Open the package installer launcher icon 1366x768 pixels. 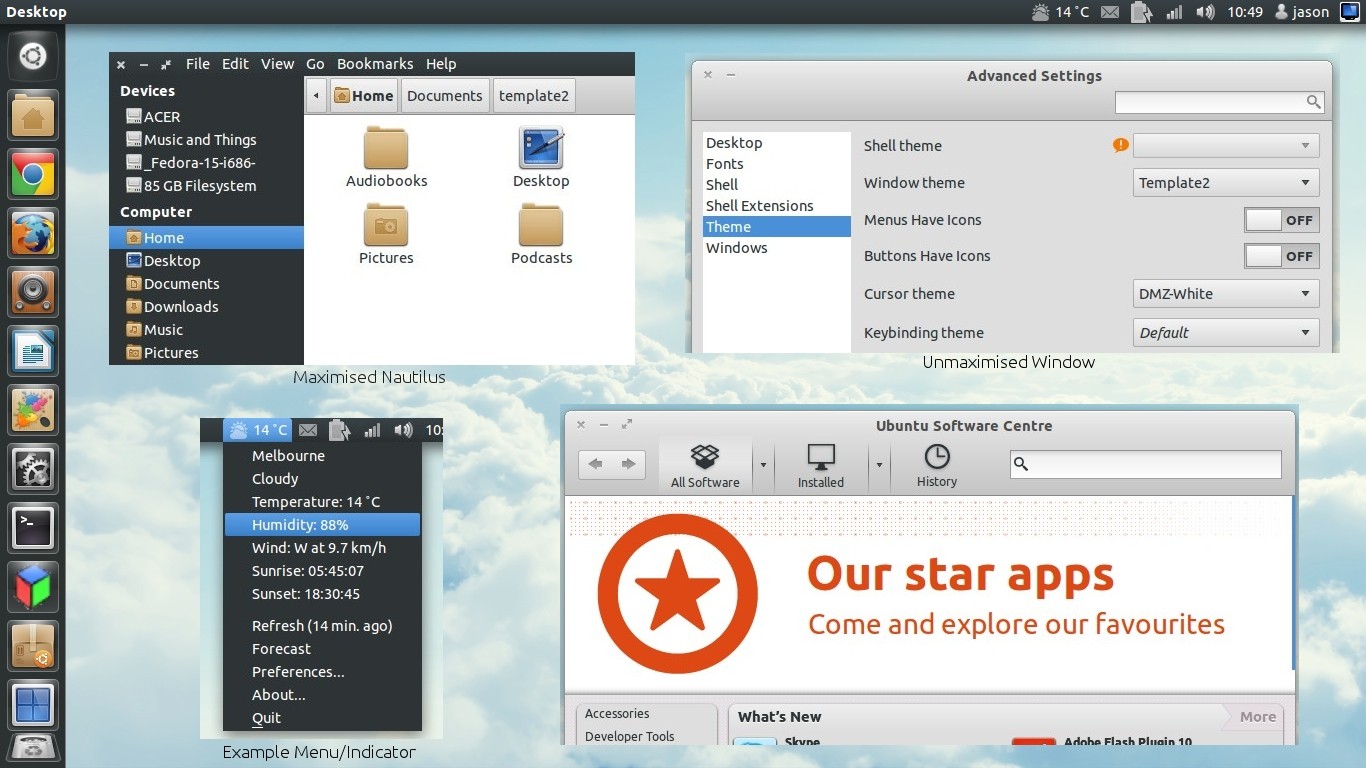pyautogui.click(x=33, y=647)
